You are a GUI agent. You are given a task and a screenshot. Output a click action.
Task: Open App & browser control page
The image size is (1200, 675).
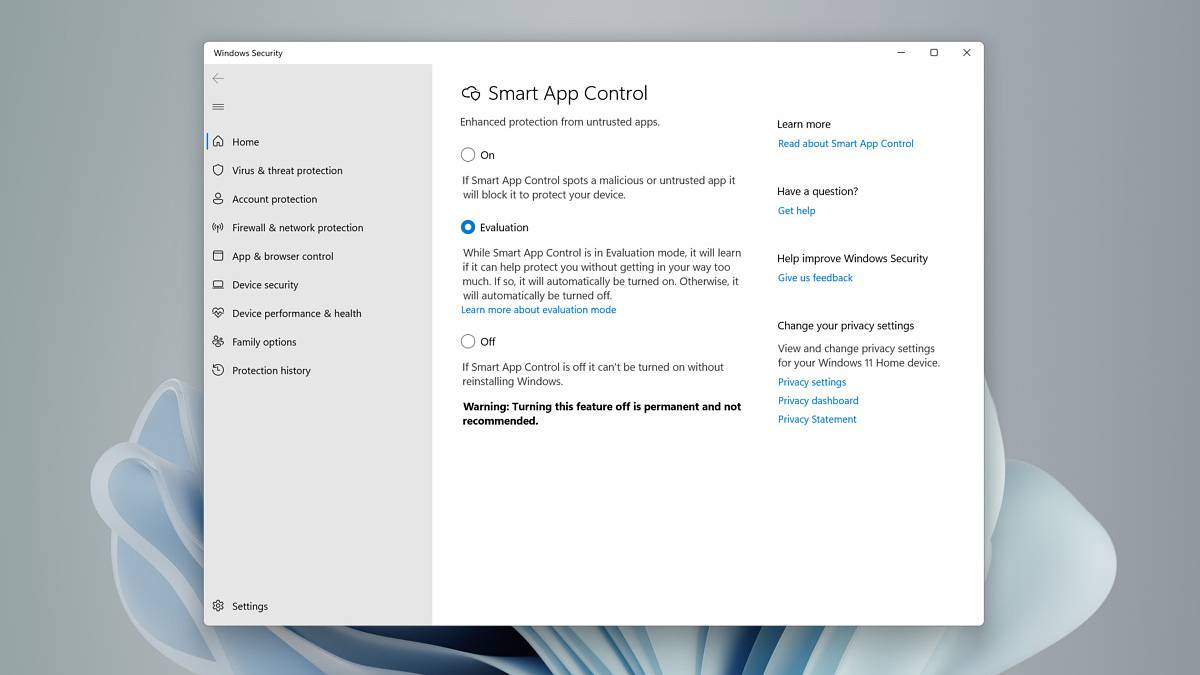tap(318, 256)
